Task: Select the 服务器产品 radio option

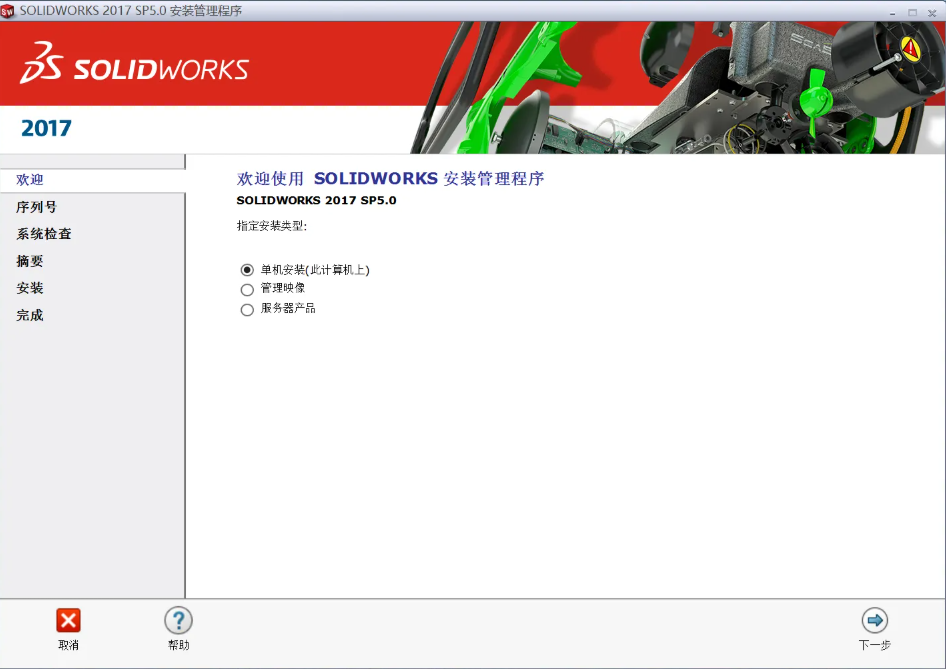Action: [247, 310]
